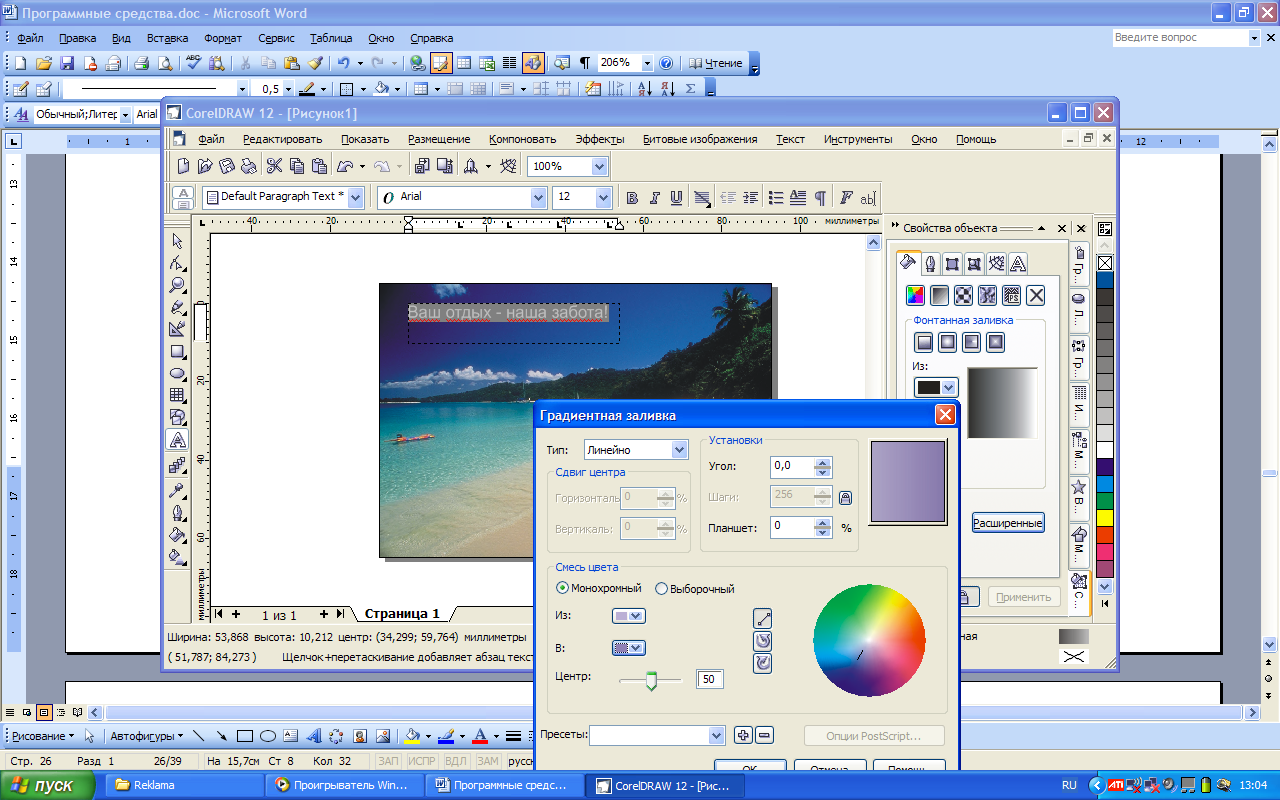
Task: Open the В color dropdown in gradient dialog
Action: point(629,648)
